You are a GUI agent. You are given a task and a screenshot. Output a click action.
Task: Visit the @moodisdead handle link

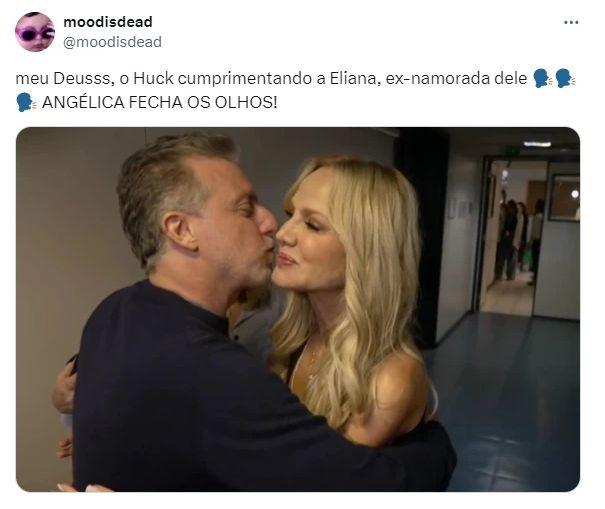pos(112,42)
